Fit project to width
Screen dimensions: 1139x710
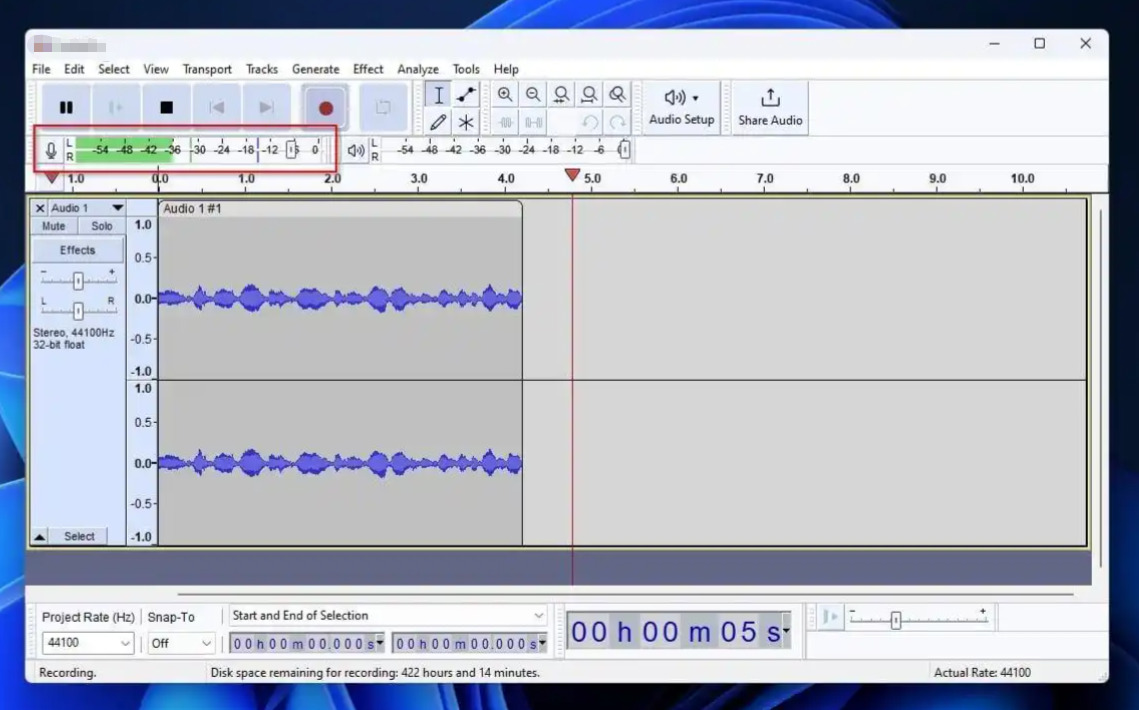point(589,94)
